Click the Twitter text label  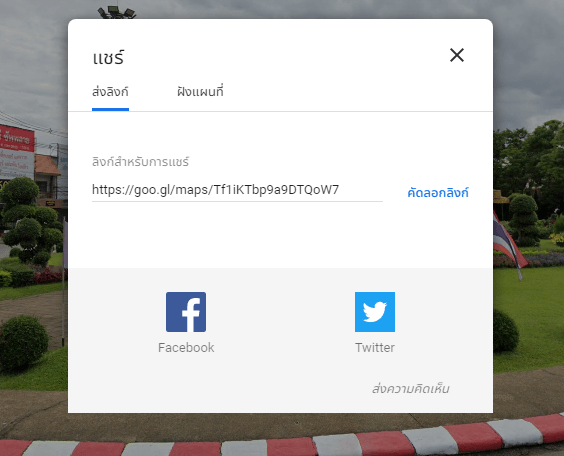pos(375,347)
